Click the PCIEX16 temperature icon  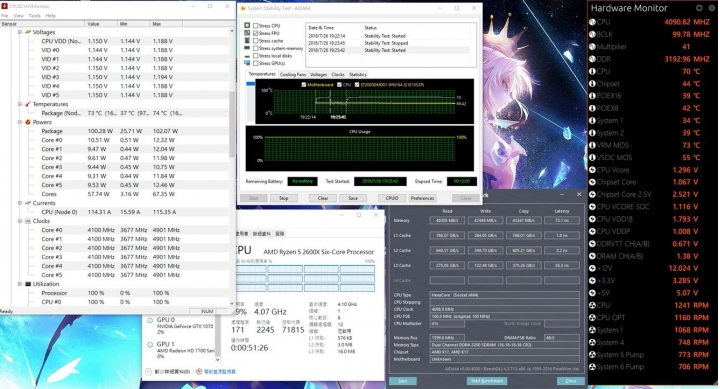pyautogui.click(x=592, y=96)
